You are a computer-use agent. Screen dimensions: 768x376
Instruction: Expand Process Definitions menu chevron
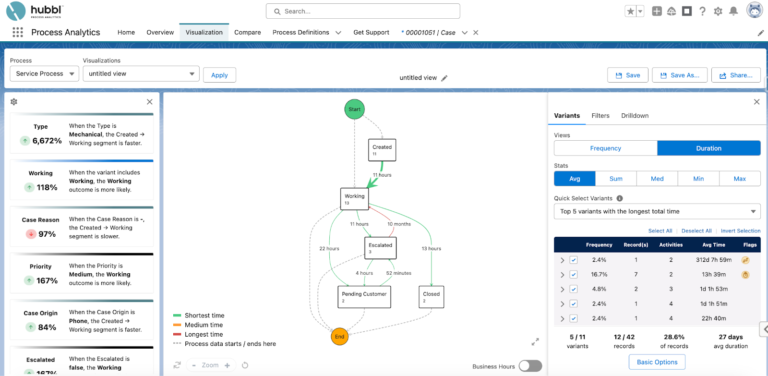(338, 33)
